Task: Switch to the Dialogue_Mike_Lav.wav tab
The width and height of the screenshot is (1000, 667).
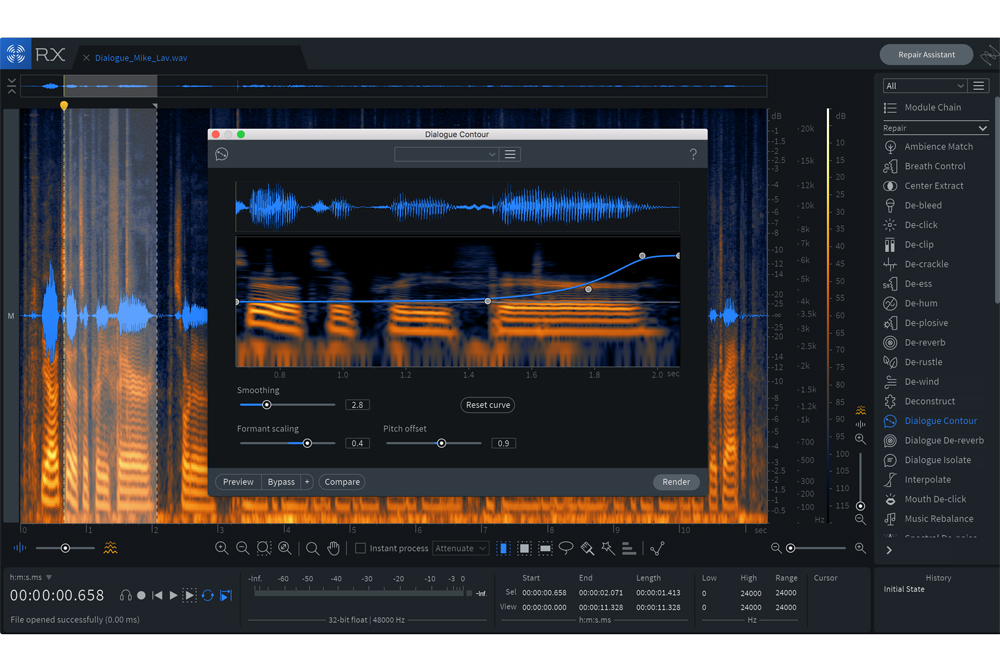Action: click(141, 58)
